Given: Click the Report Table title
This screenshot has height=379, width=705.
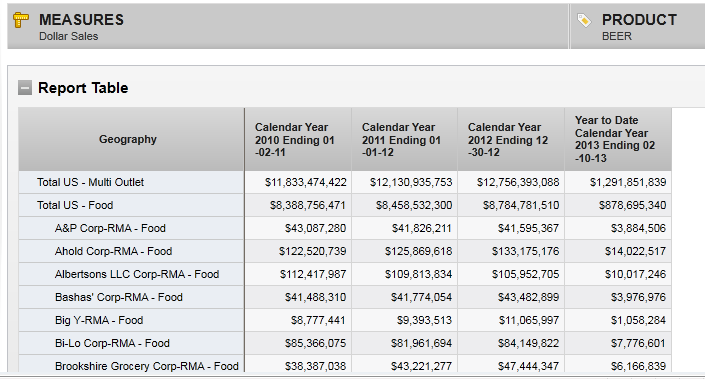Looking at the screenshot, I should 83,88.
